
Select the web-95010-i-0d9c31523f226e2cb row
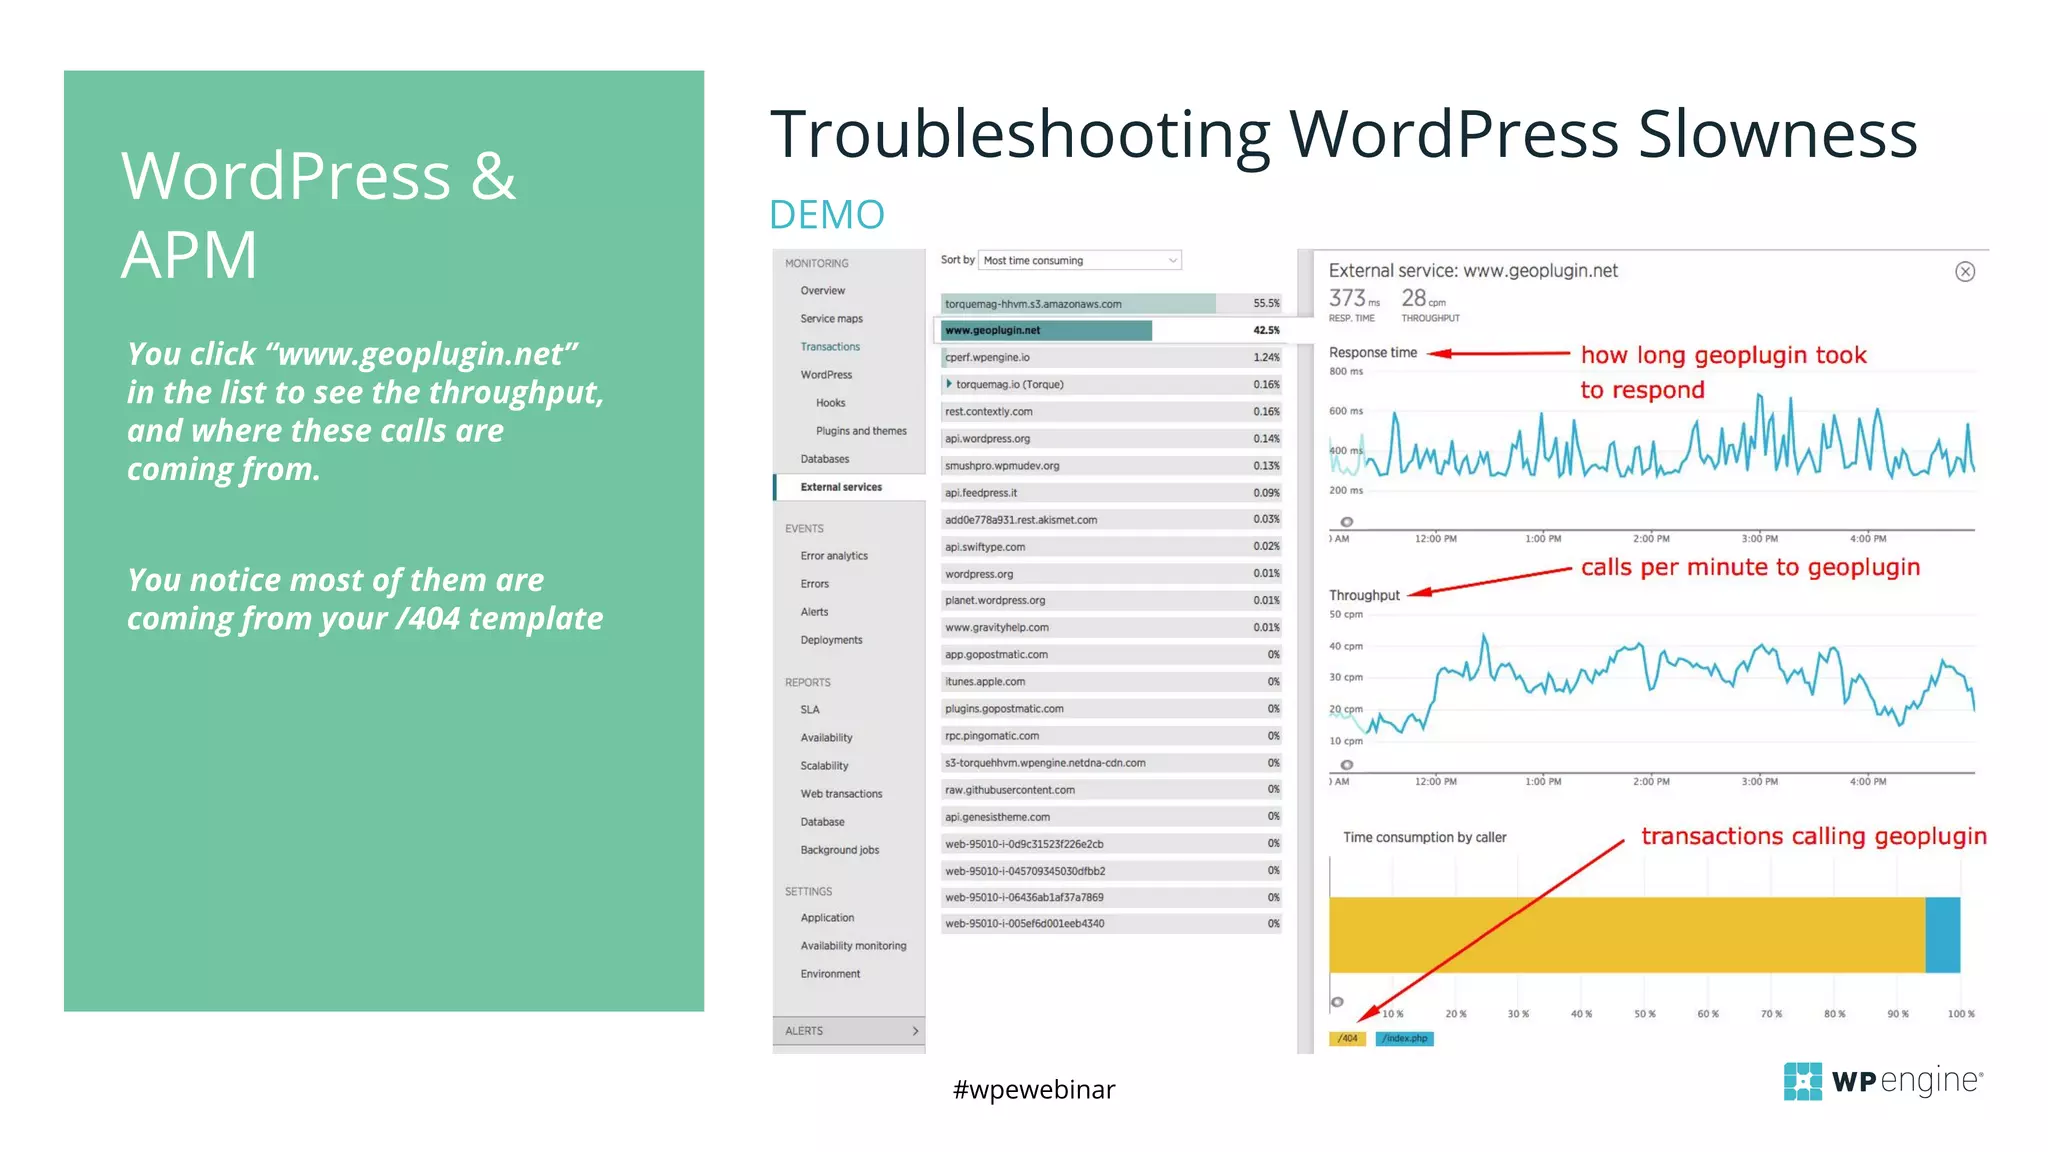(1111, 843)
